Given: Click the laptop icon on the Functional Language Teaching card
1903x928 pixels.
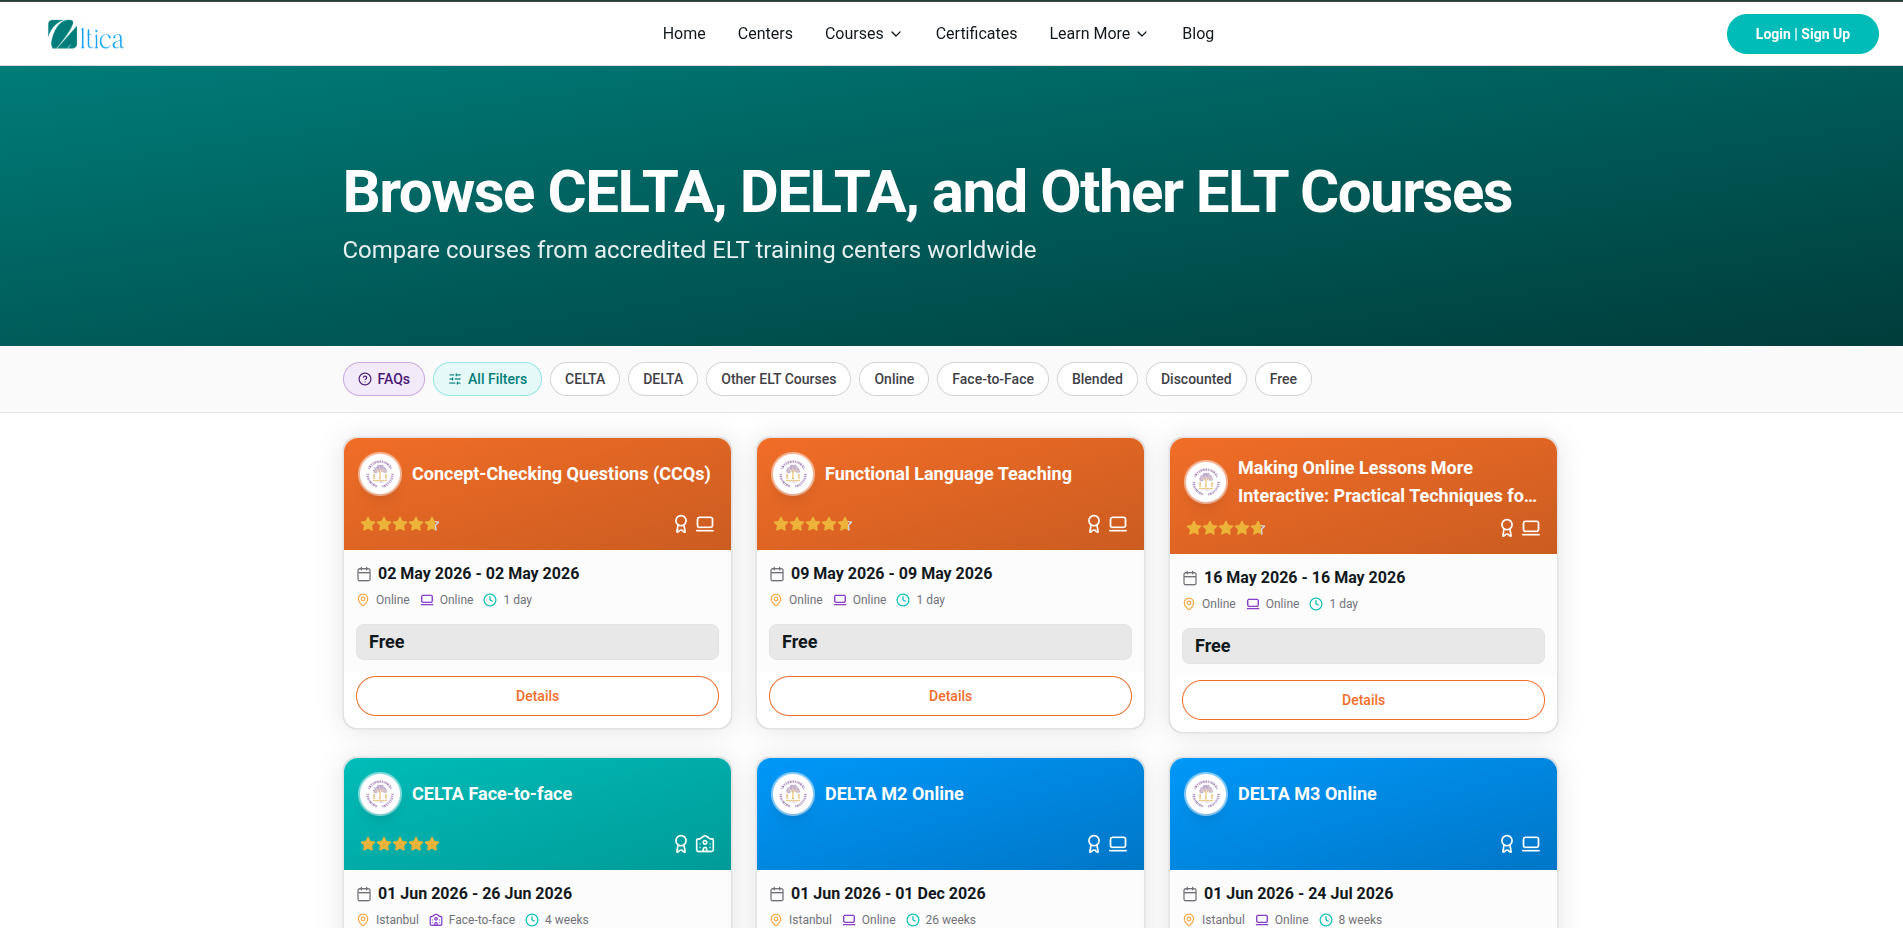Looking at the screenshot, I should 1117,523.
